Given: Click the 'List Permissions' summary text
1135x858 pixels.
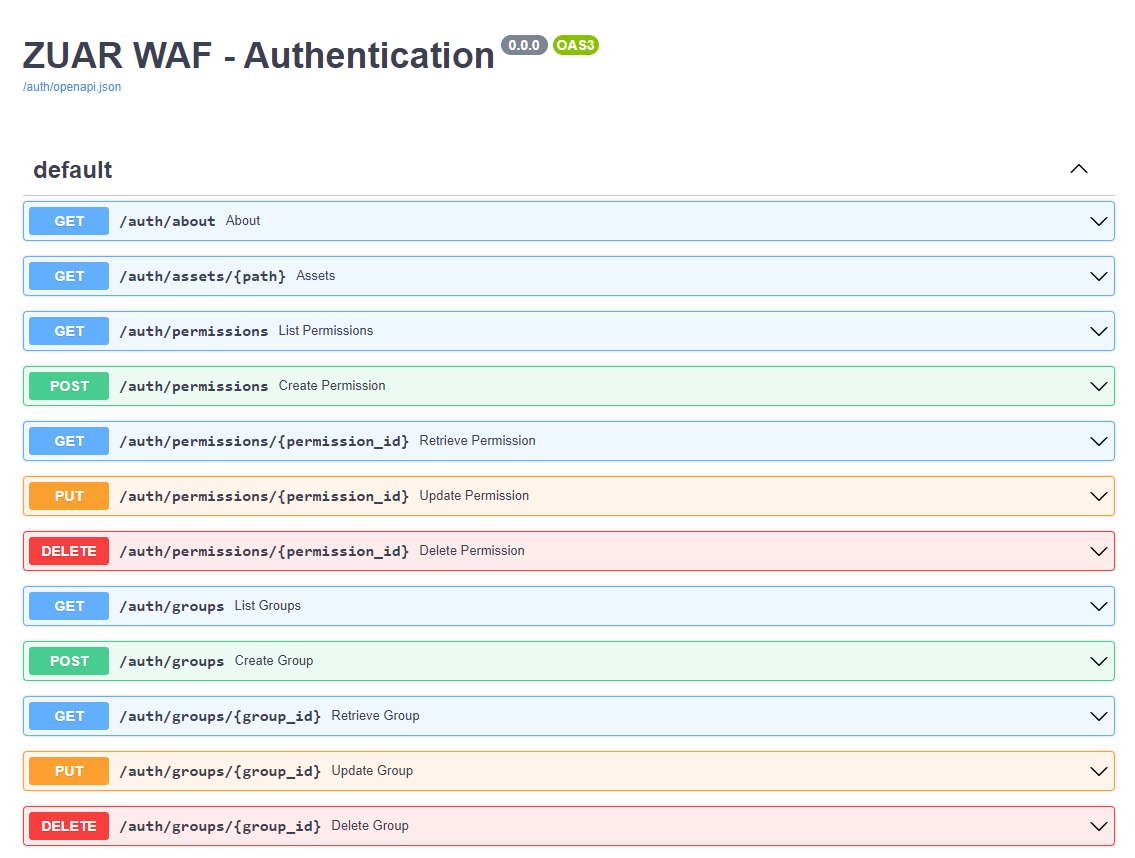Looking at the screenshot, I should 326,331.
